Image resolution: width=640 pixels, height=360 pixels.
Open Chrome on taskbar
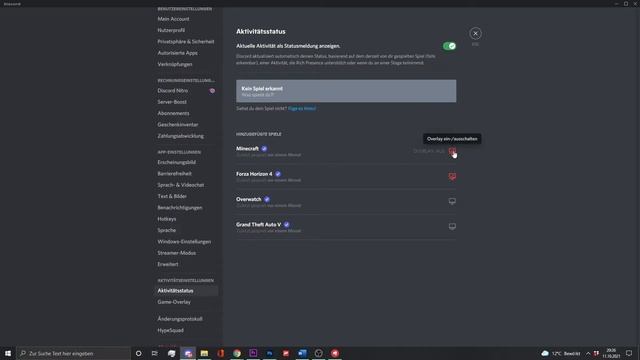tap(237, 353)
